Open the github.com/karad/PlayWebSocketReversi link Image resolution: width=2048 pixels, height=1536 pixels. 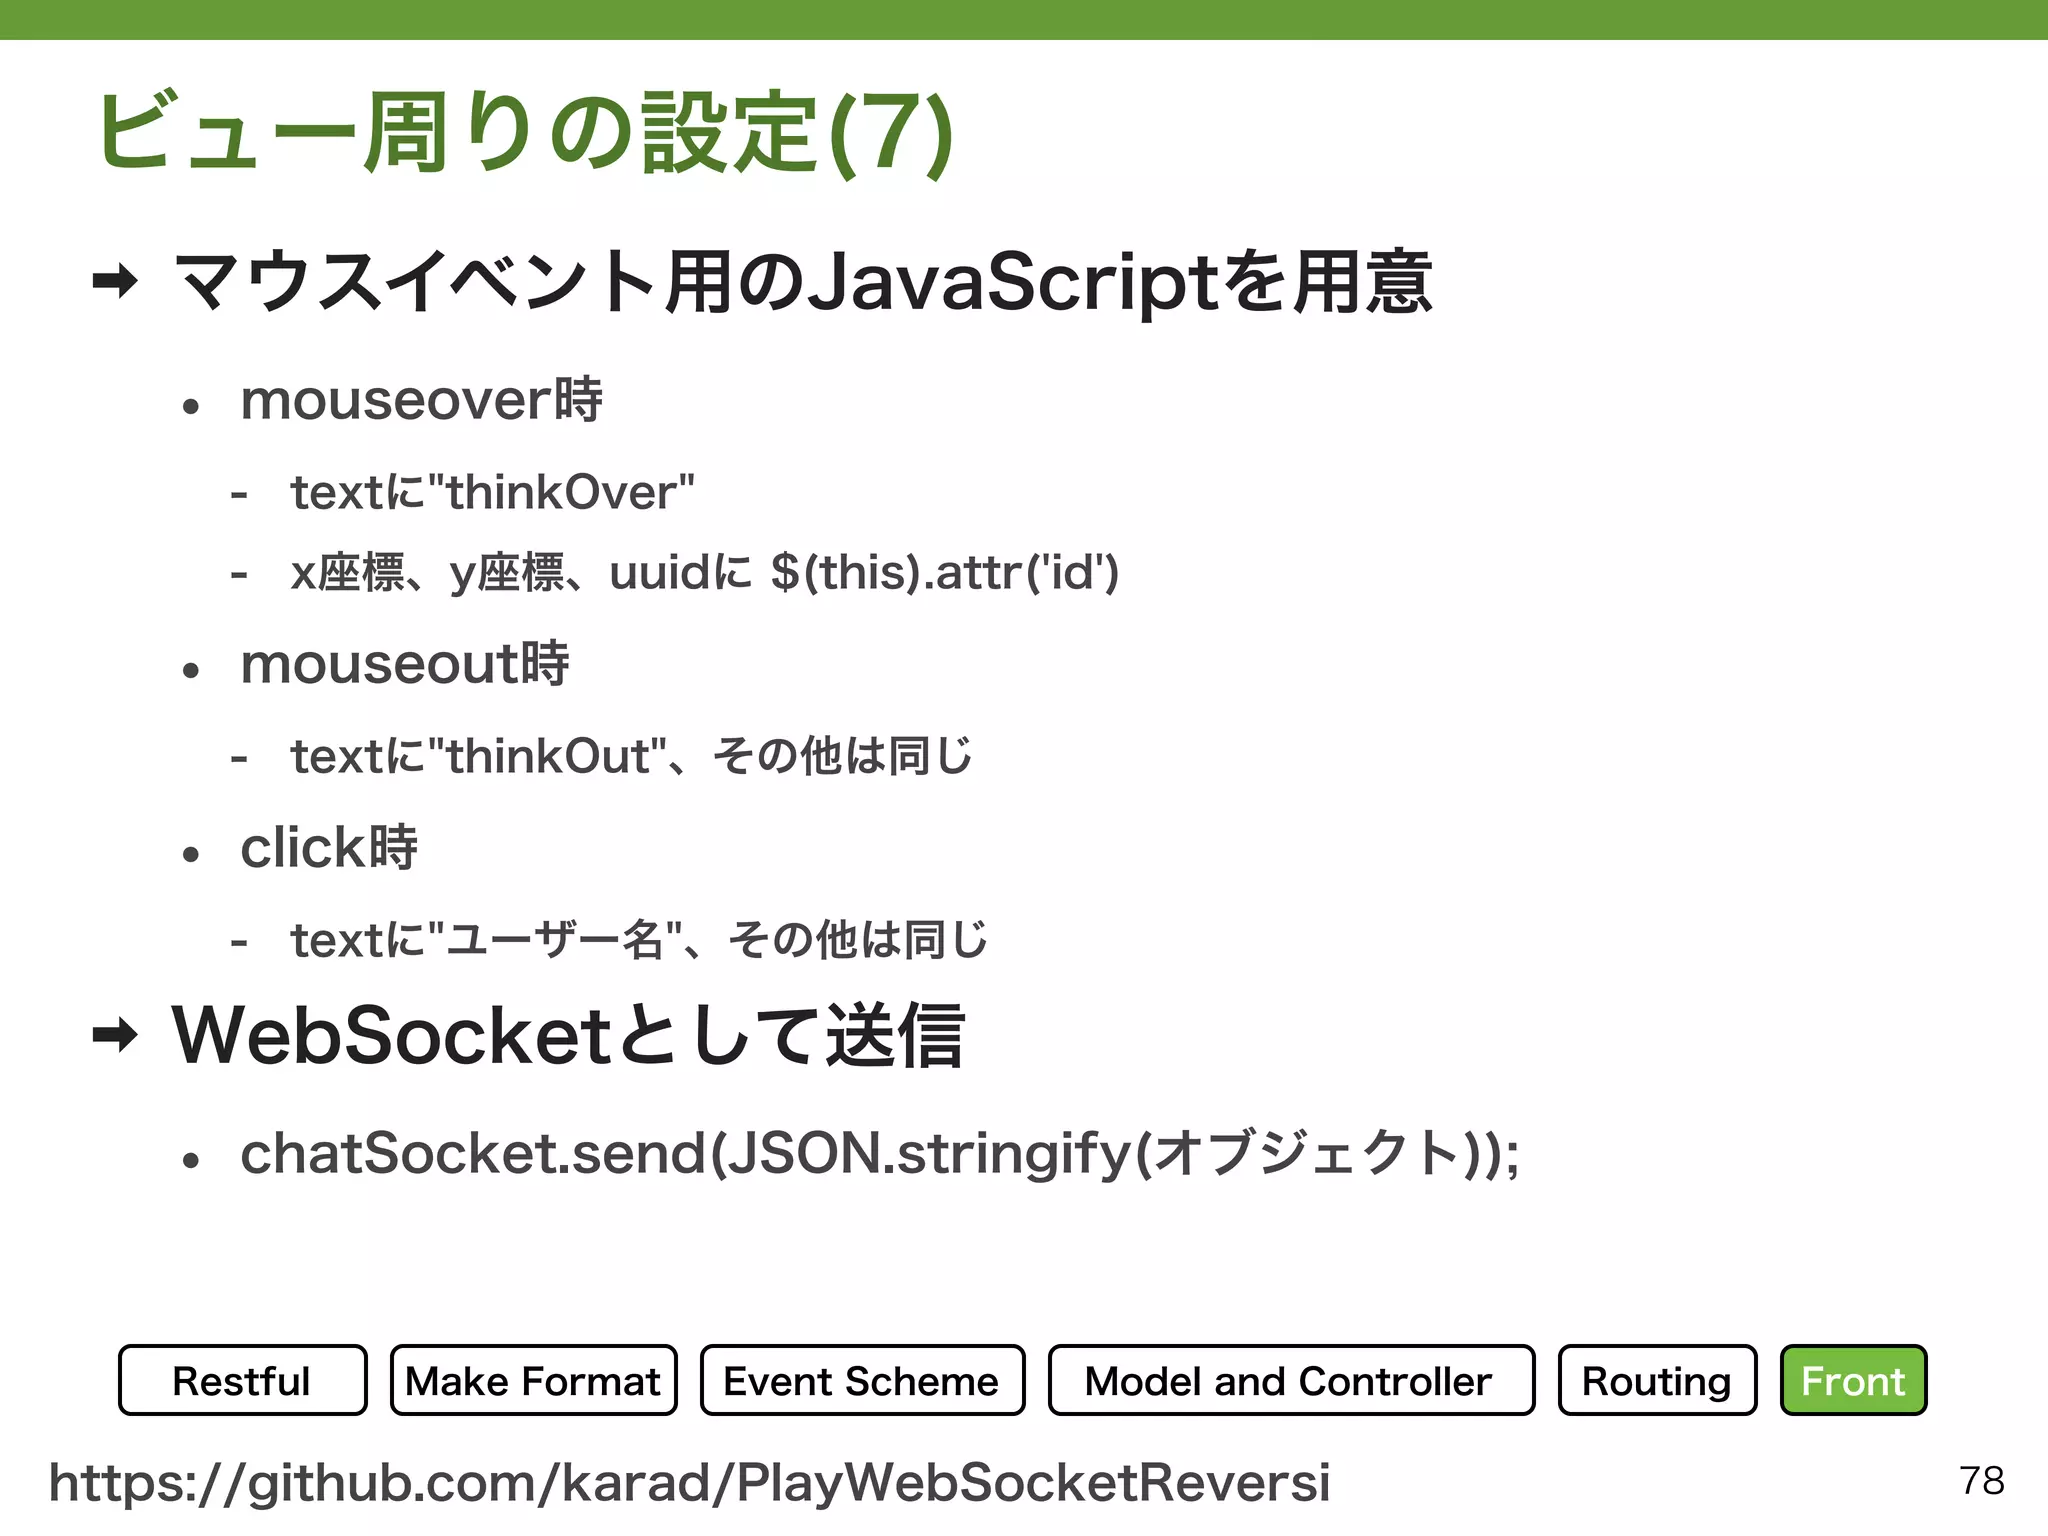point(689,1482)
